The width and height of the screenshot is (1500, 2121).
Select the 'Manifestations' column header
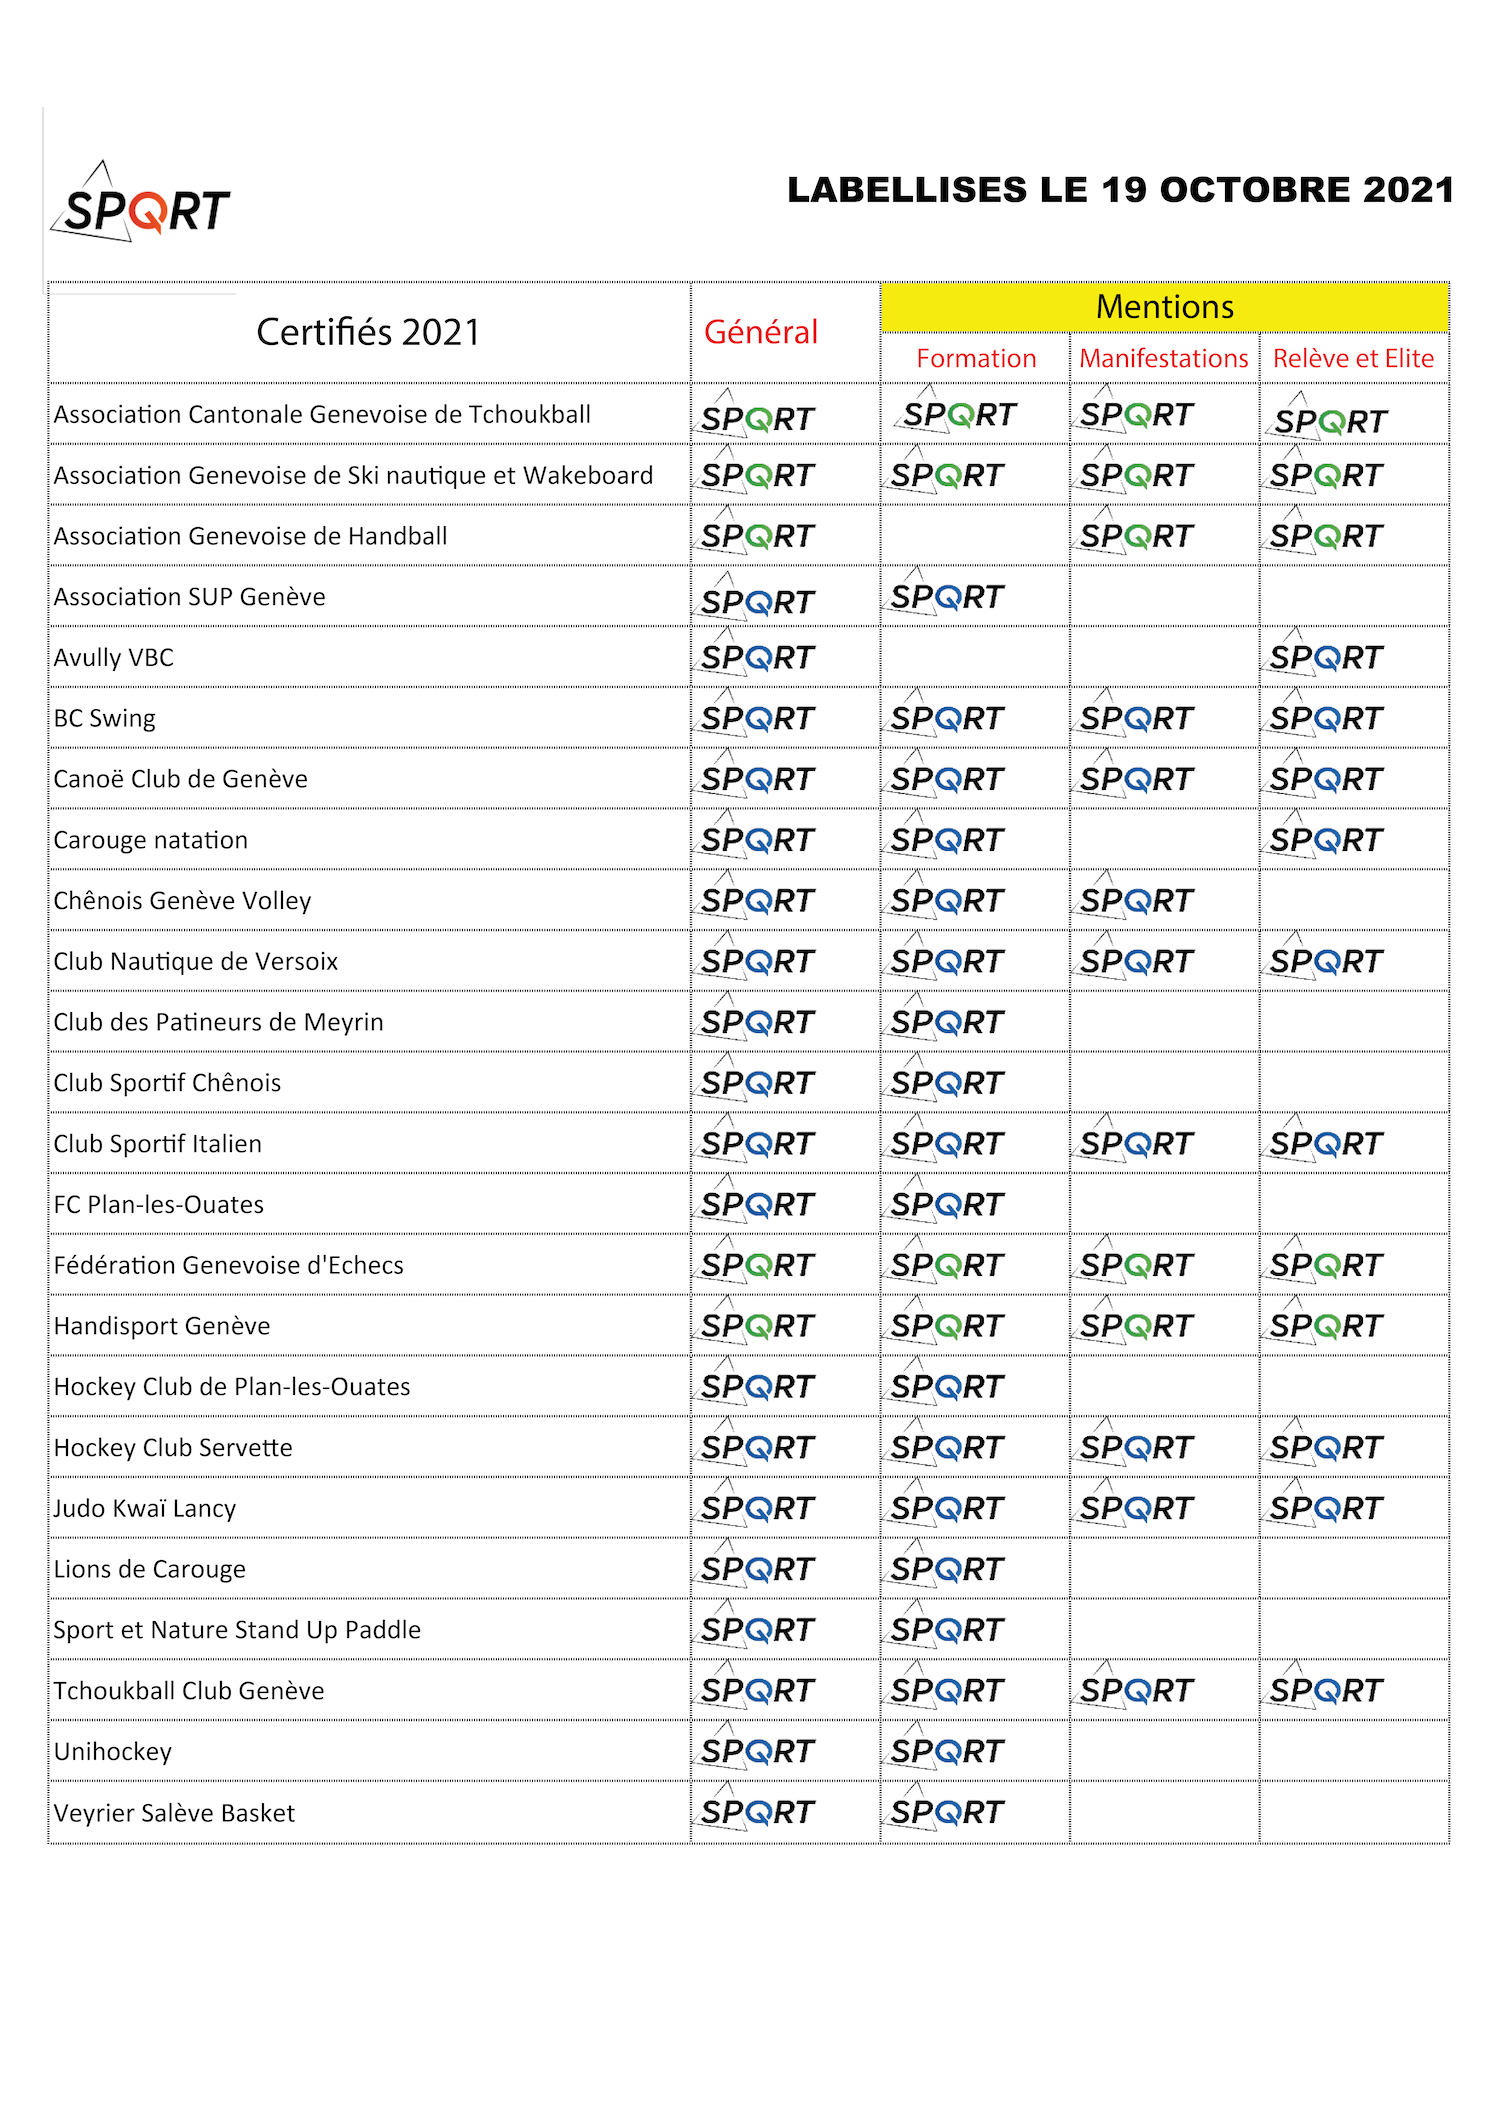(1164, 358)
